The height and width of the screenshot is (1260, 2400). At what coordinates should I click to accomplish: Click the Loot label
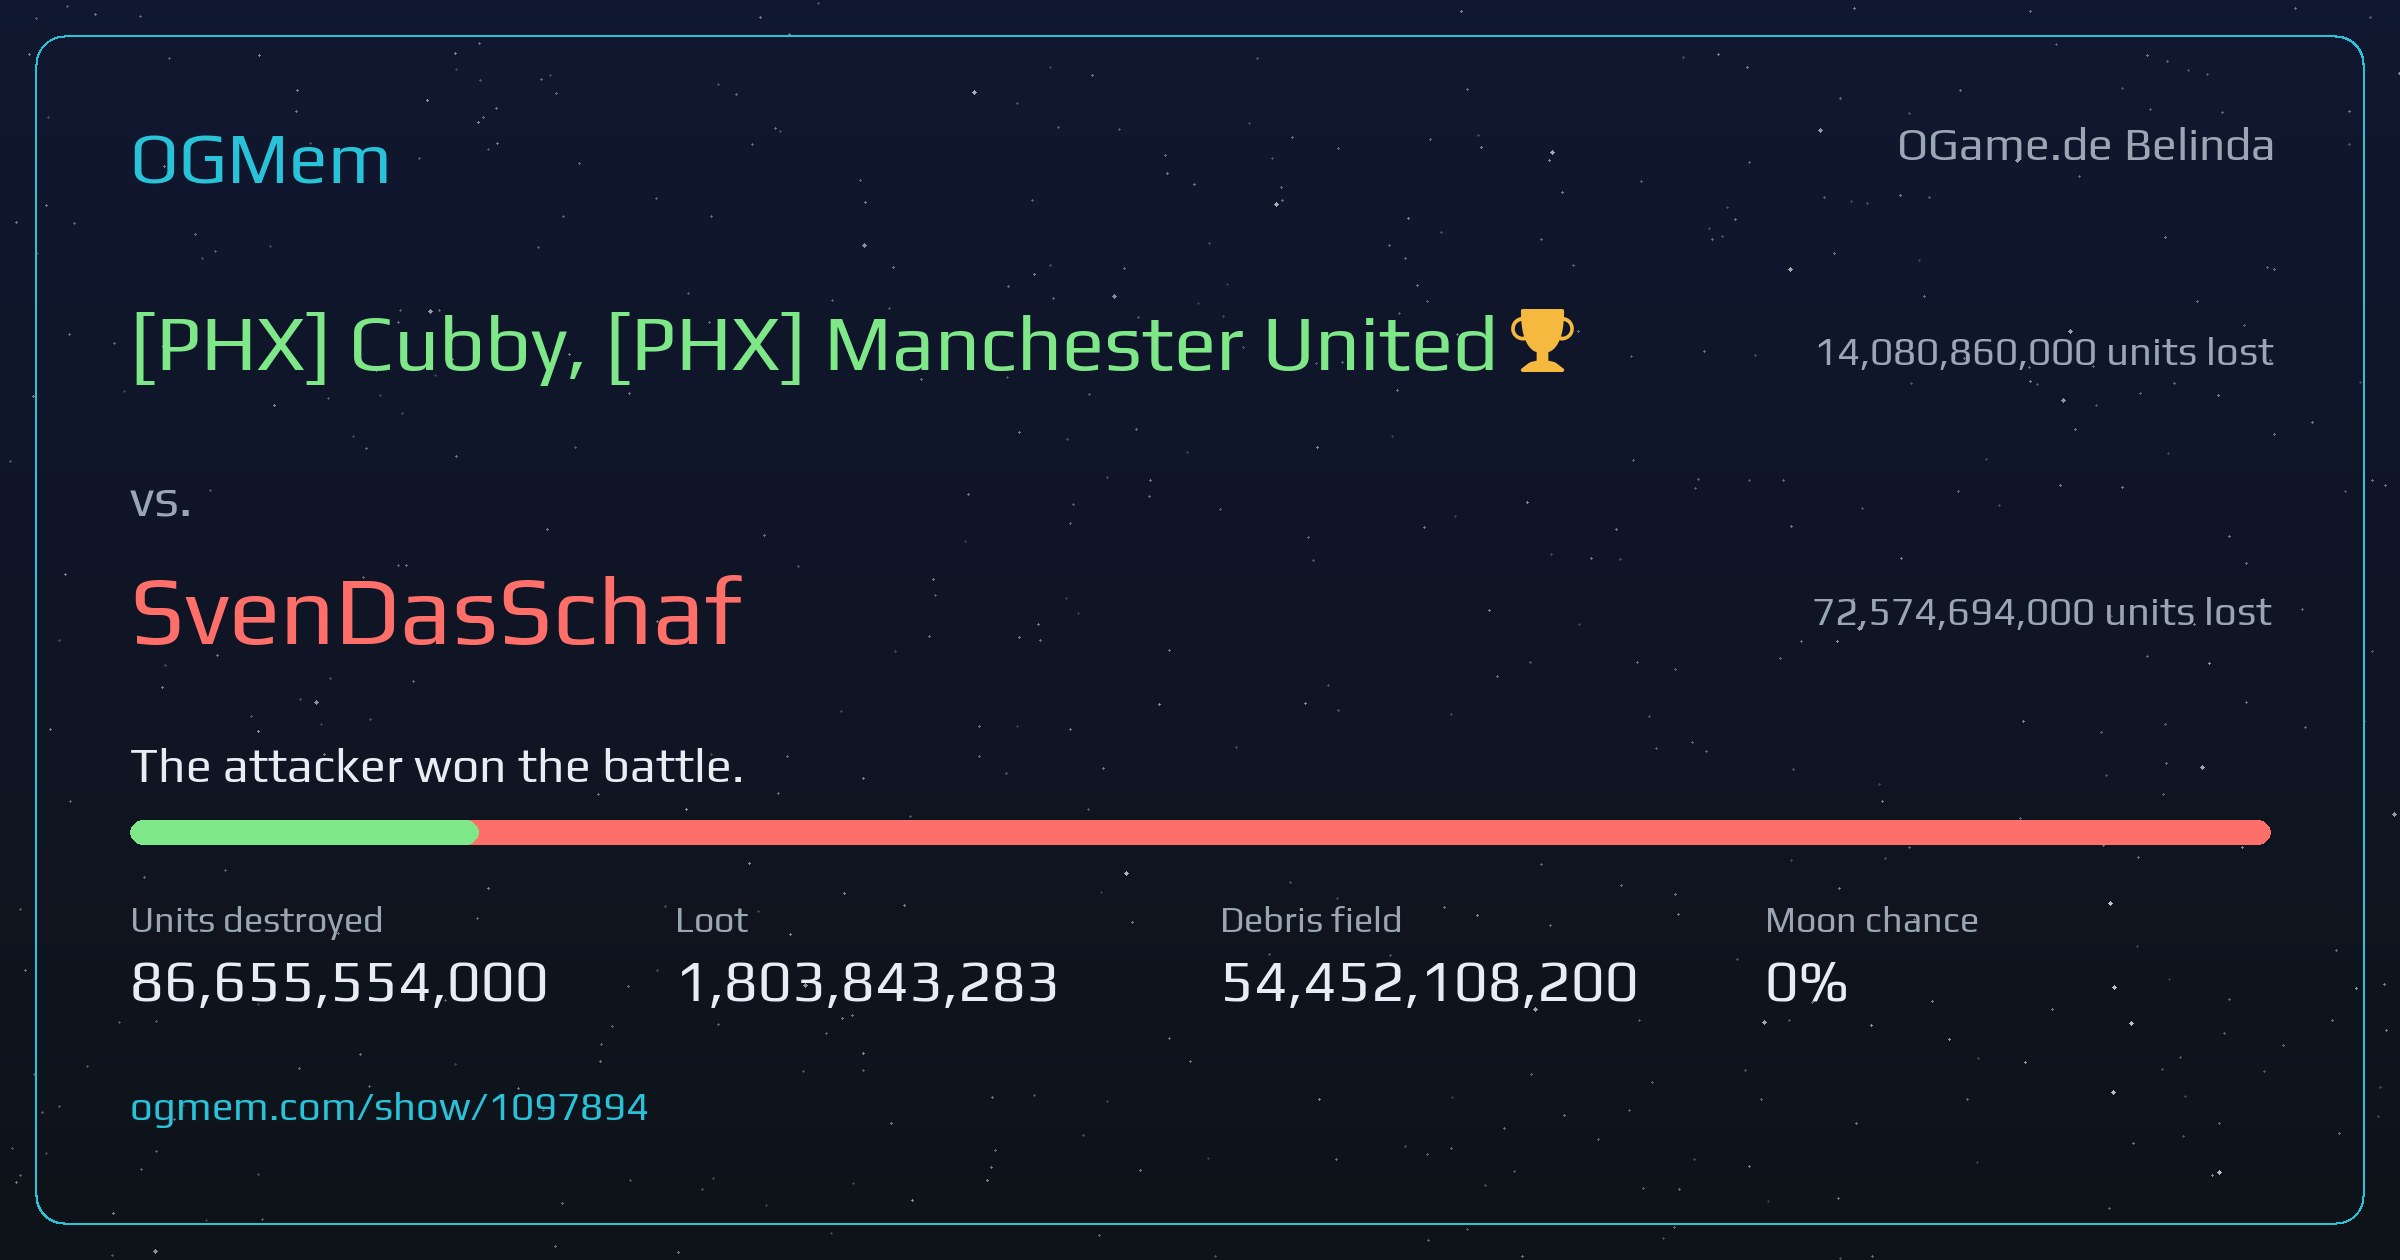[x=712, y=920]
